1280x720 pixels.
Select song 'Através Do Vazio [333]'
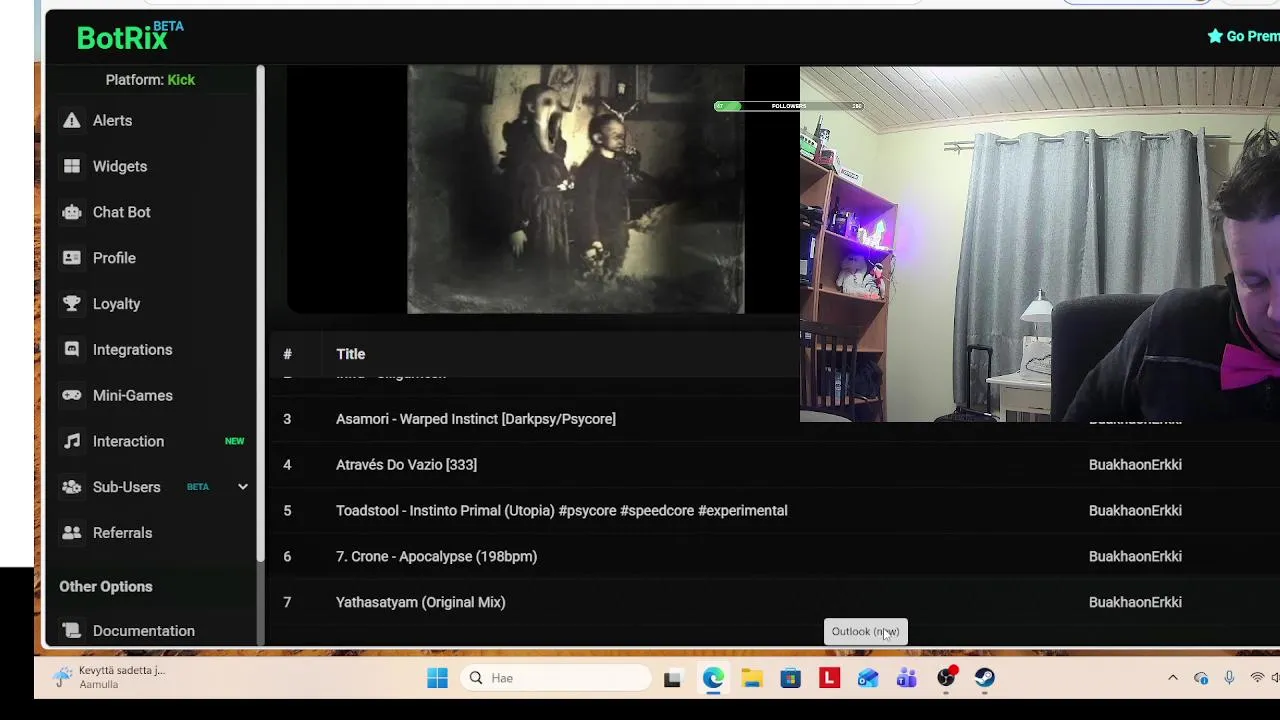[x=406, y=465]
